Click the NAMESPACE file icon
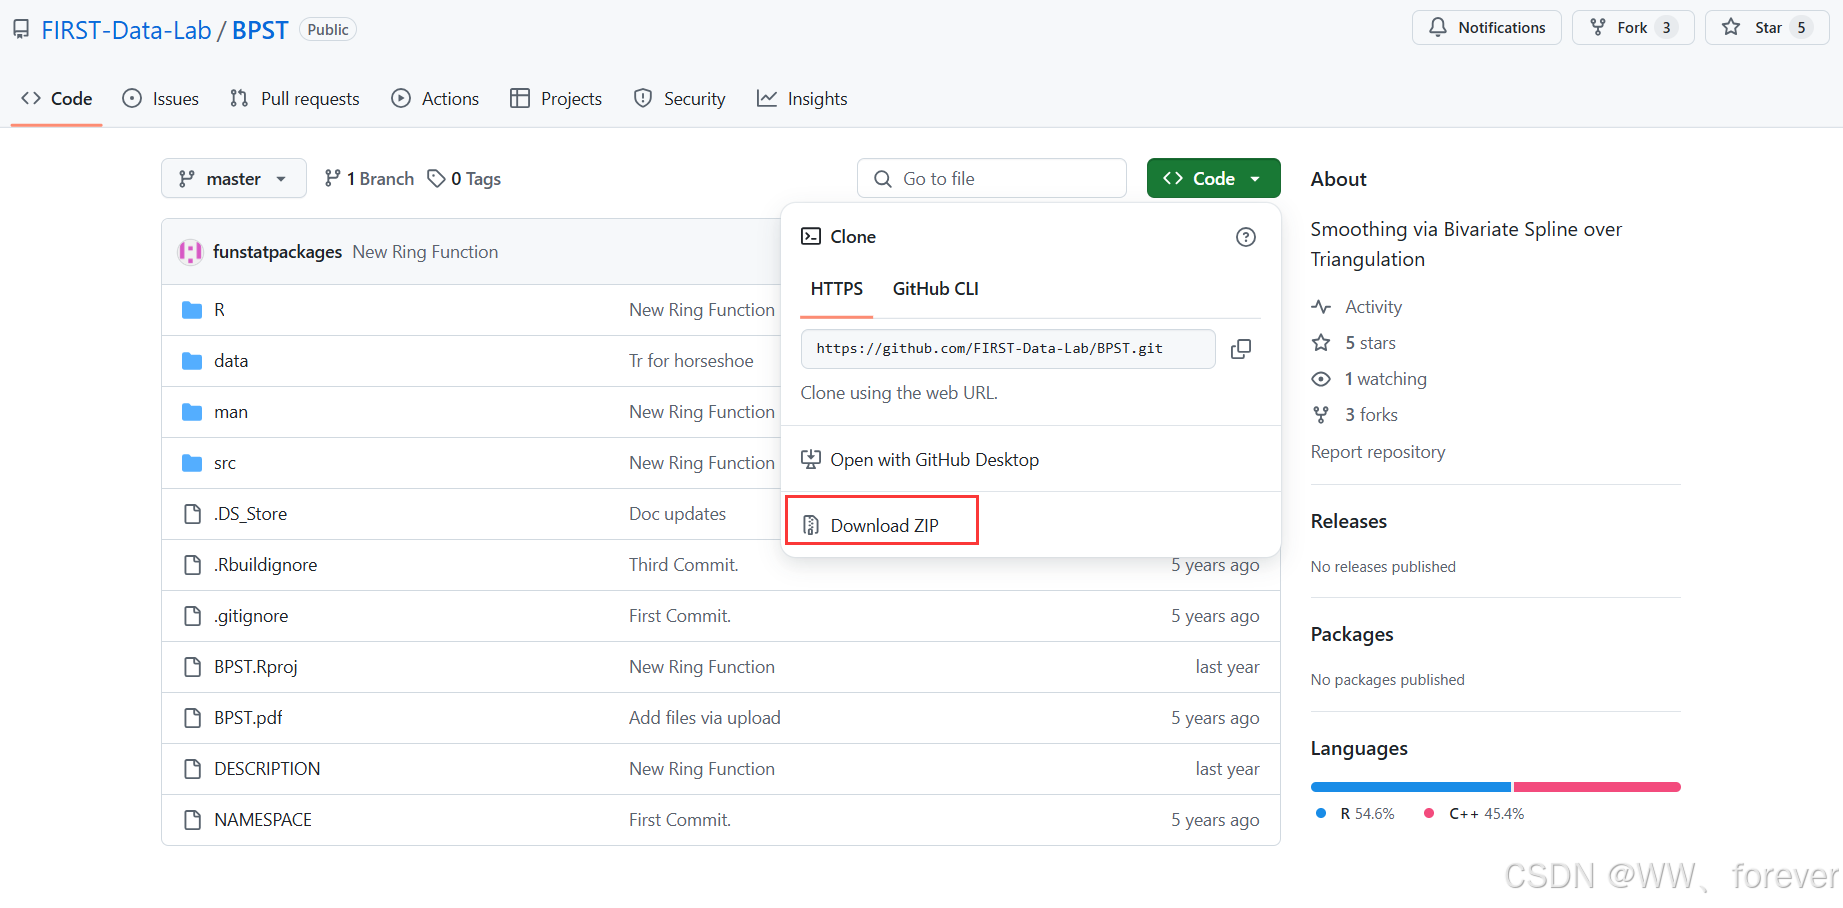1843x908 pixels. pos(192,820)
